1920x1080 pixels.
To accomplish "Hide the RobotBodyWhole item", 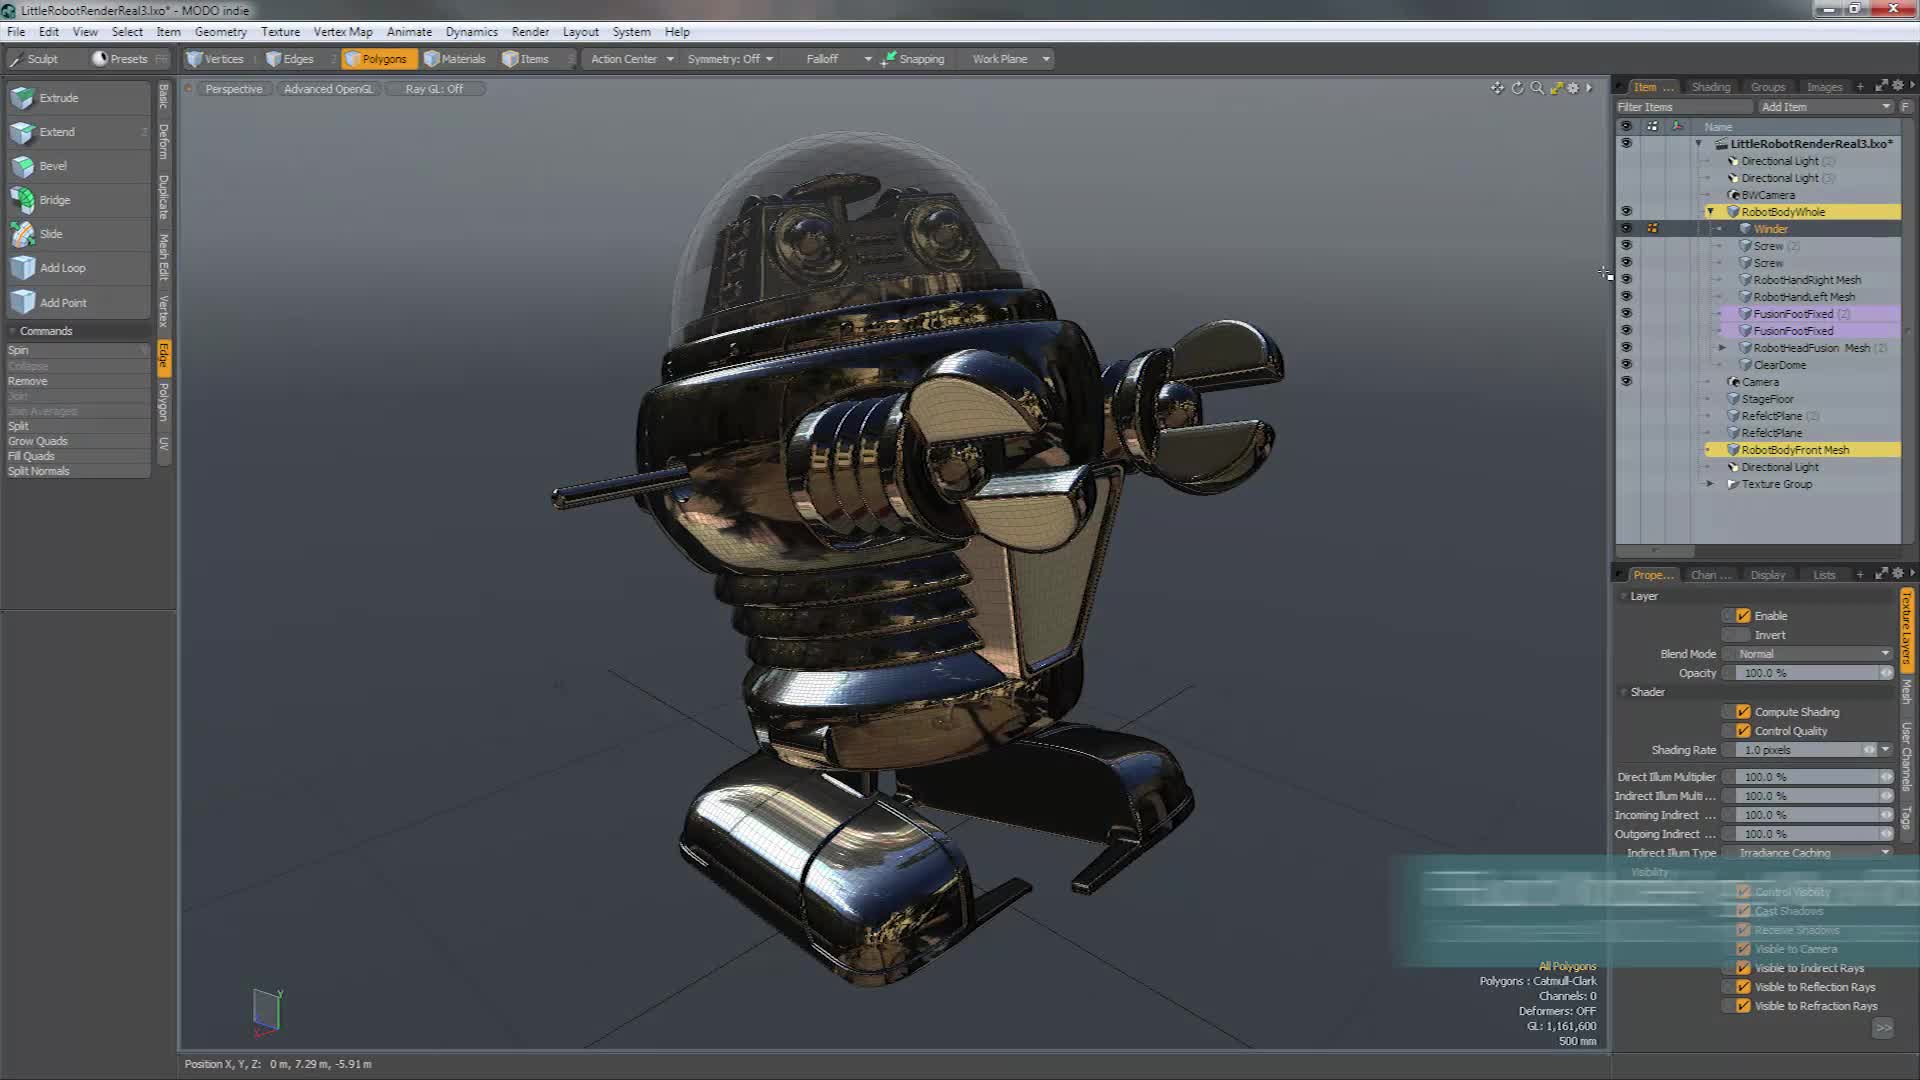I will [1626, 212].
